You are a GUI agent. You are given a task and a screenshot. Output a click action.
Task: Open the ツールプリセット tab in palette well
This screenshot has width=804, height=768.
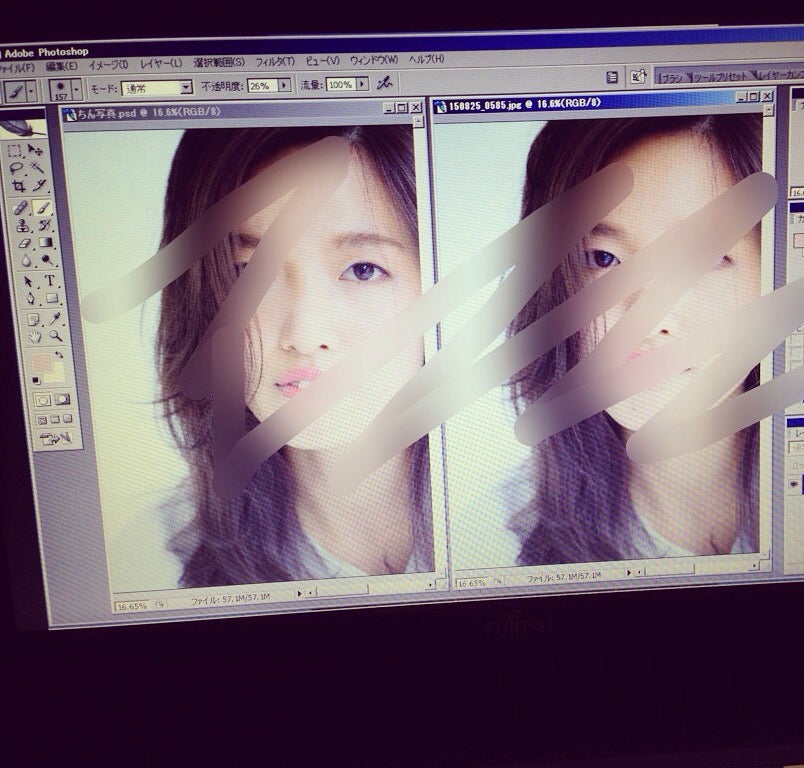pos(720,77)
